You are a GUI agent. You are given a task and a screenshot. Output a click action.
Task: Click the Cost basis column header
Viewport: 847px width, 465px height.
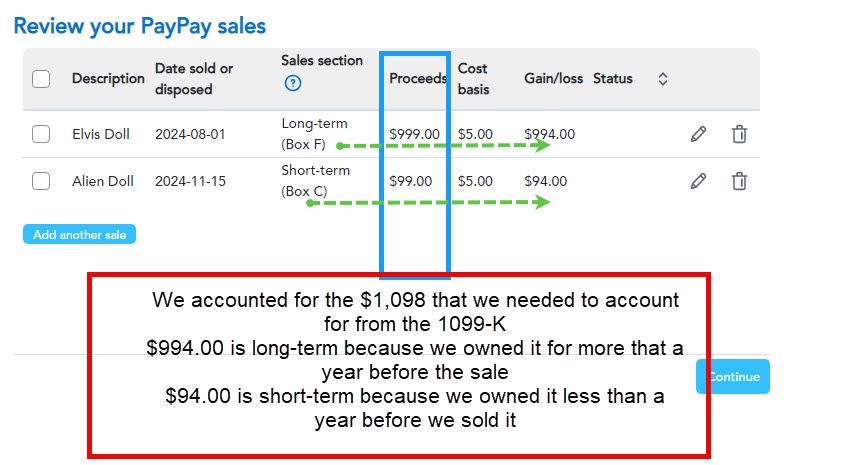click(474, 79)
